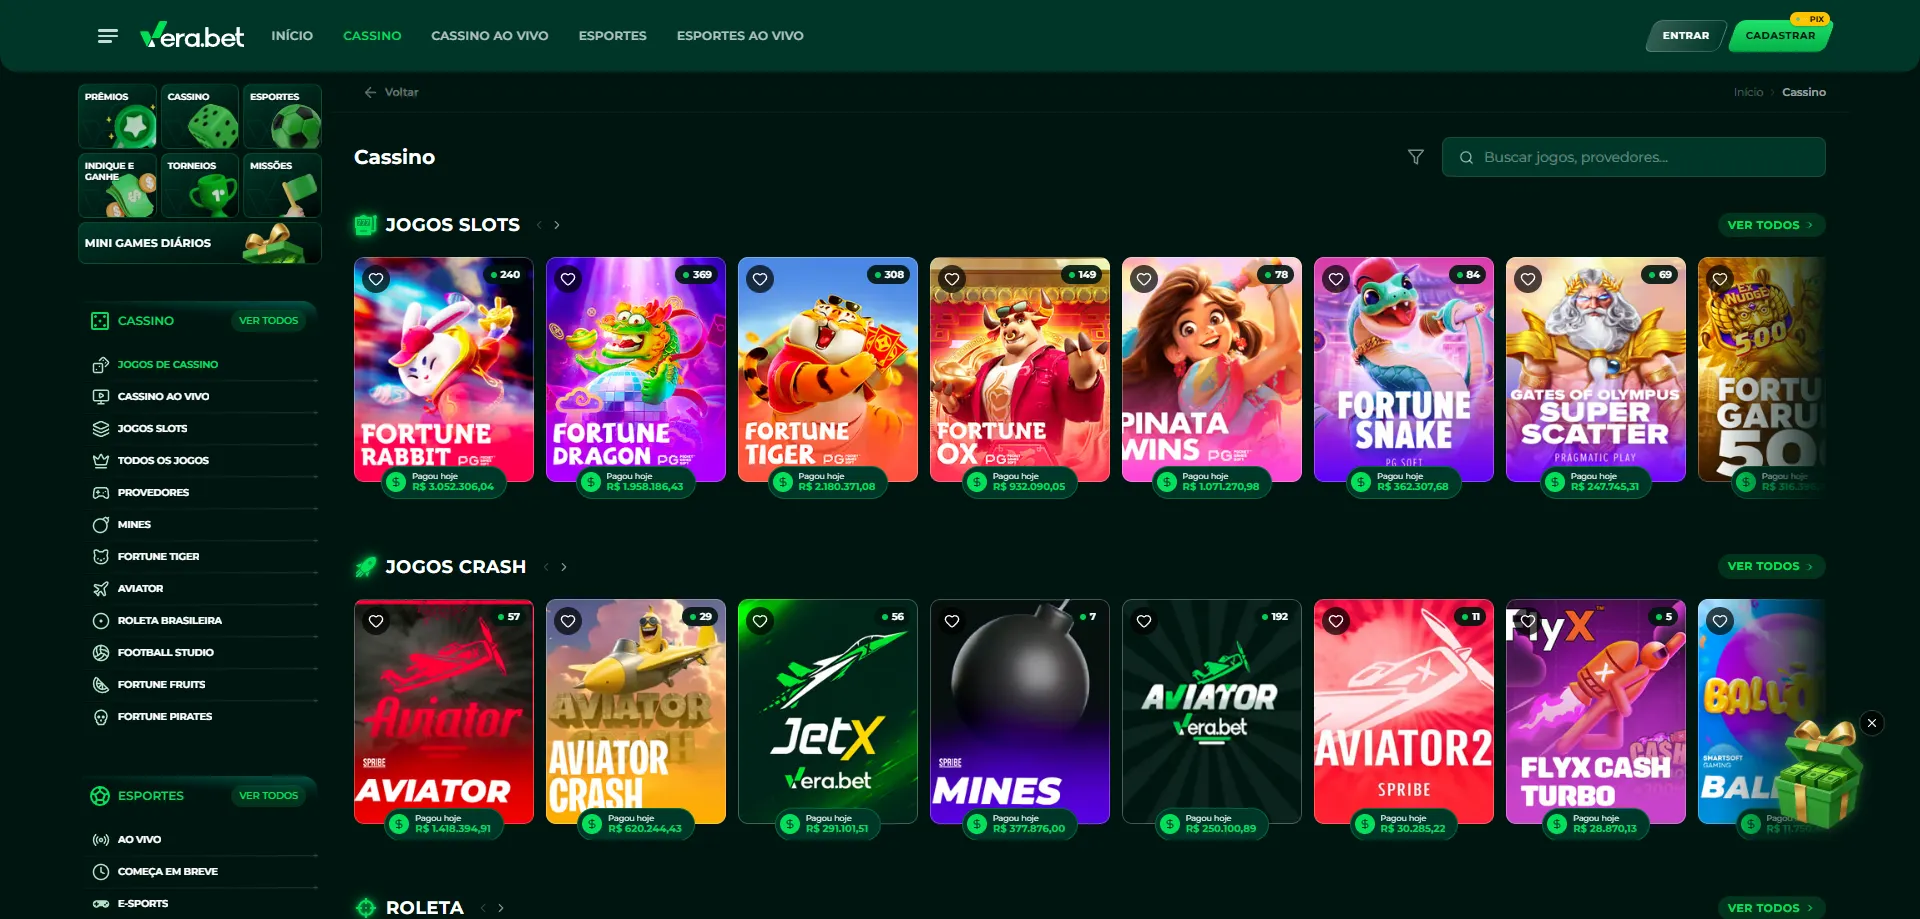Viewport: 1920px width, 919px height.
Task: Show next Jogos Crash games arrow
Action: pyautogui.click(x=564, y=567)
